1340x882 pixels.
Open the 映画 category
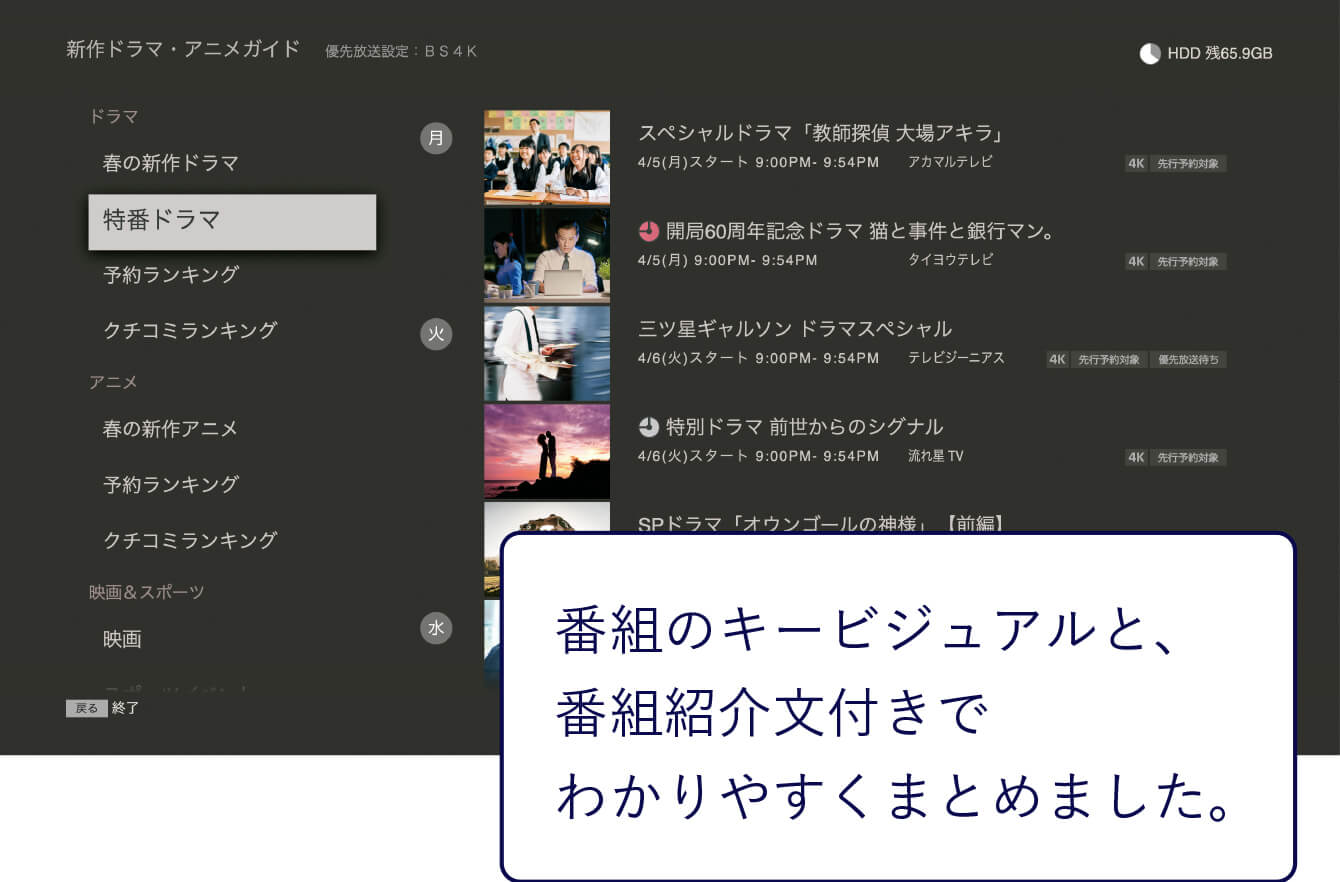pyautogui.click(x=122, y=639)
